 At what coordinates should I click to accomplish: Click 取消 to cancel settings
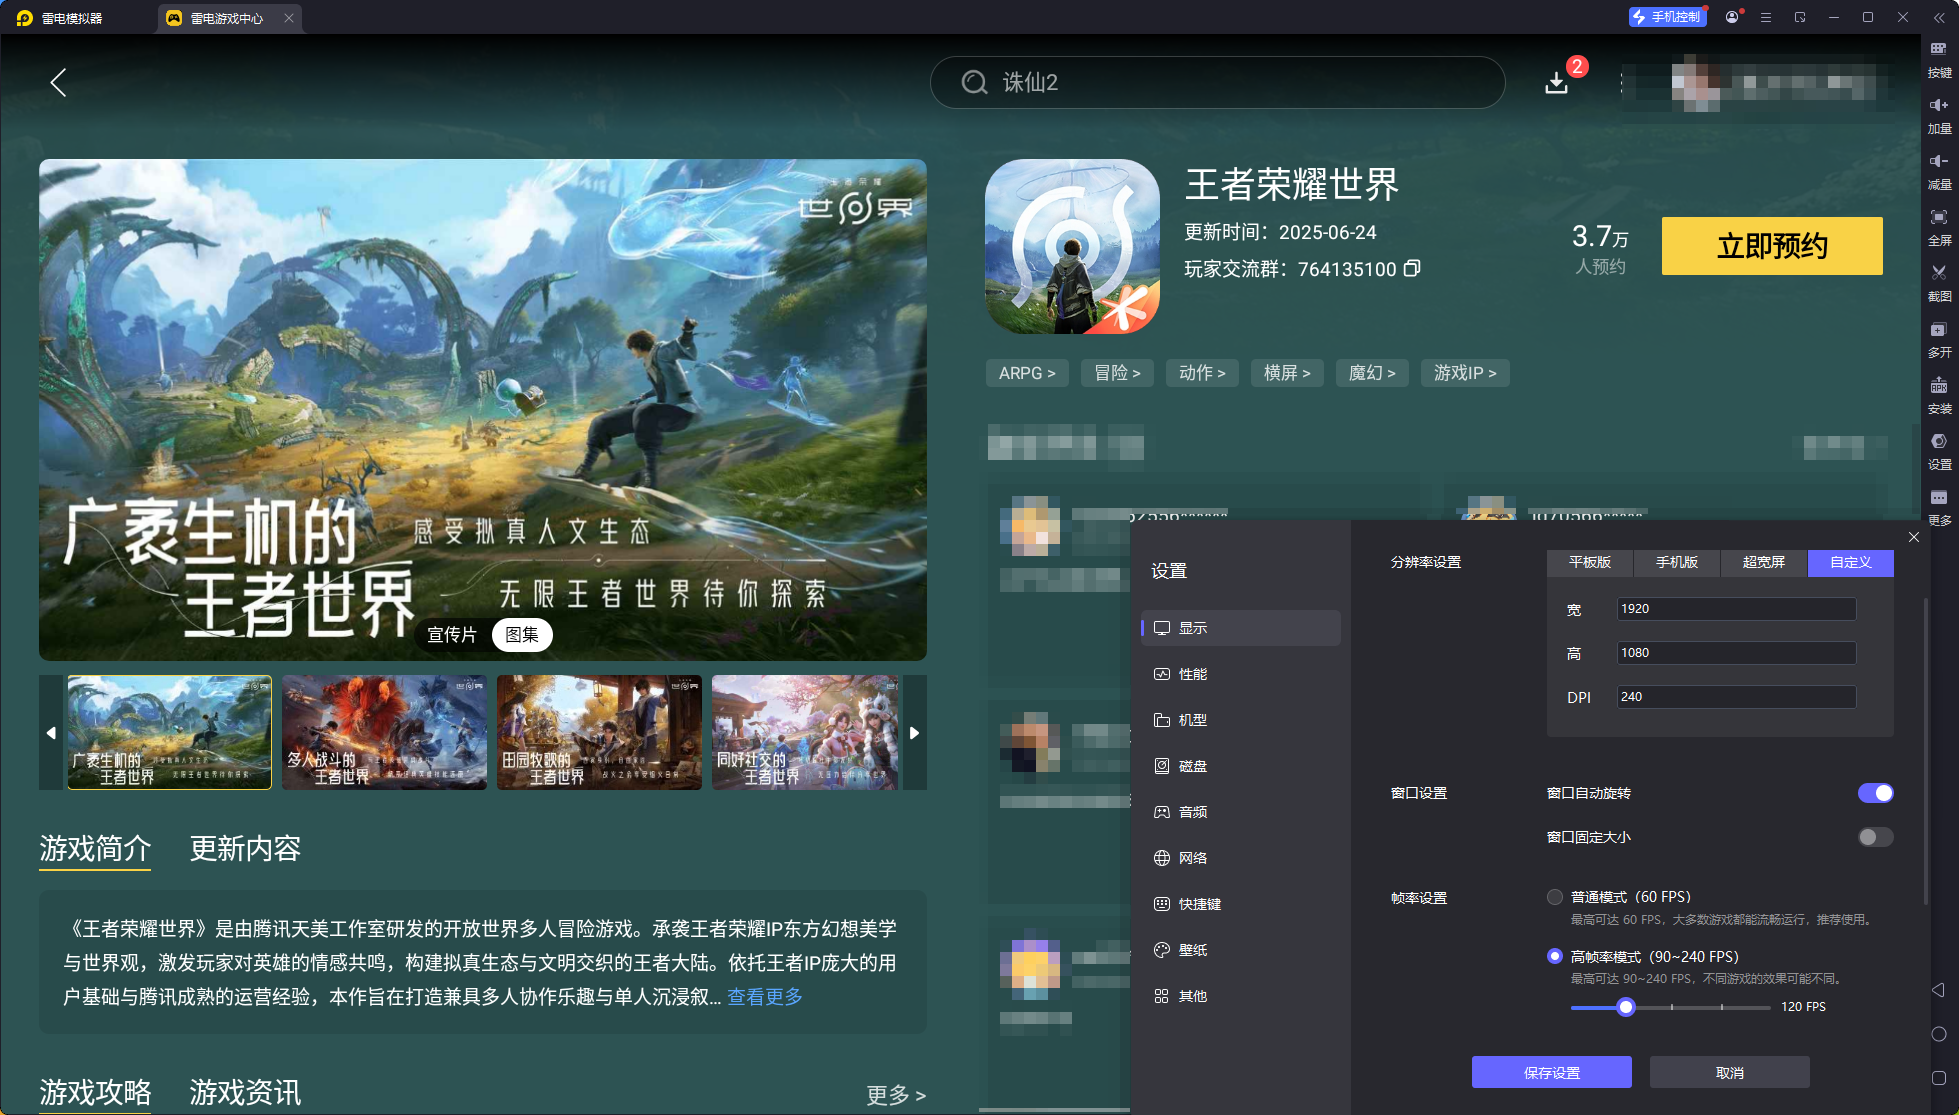pyautogui.click(x=1730, y=1073)
